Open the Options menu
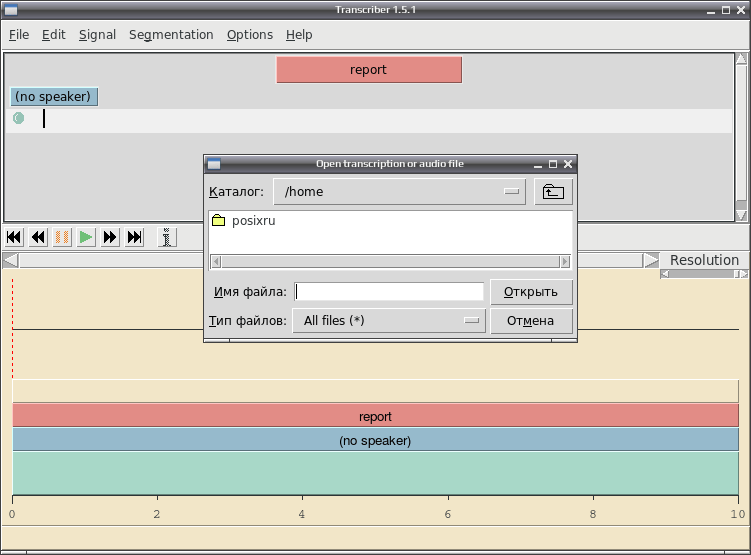751x555 pixels. point(250,34)
